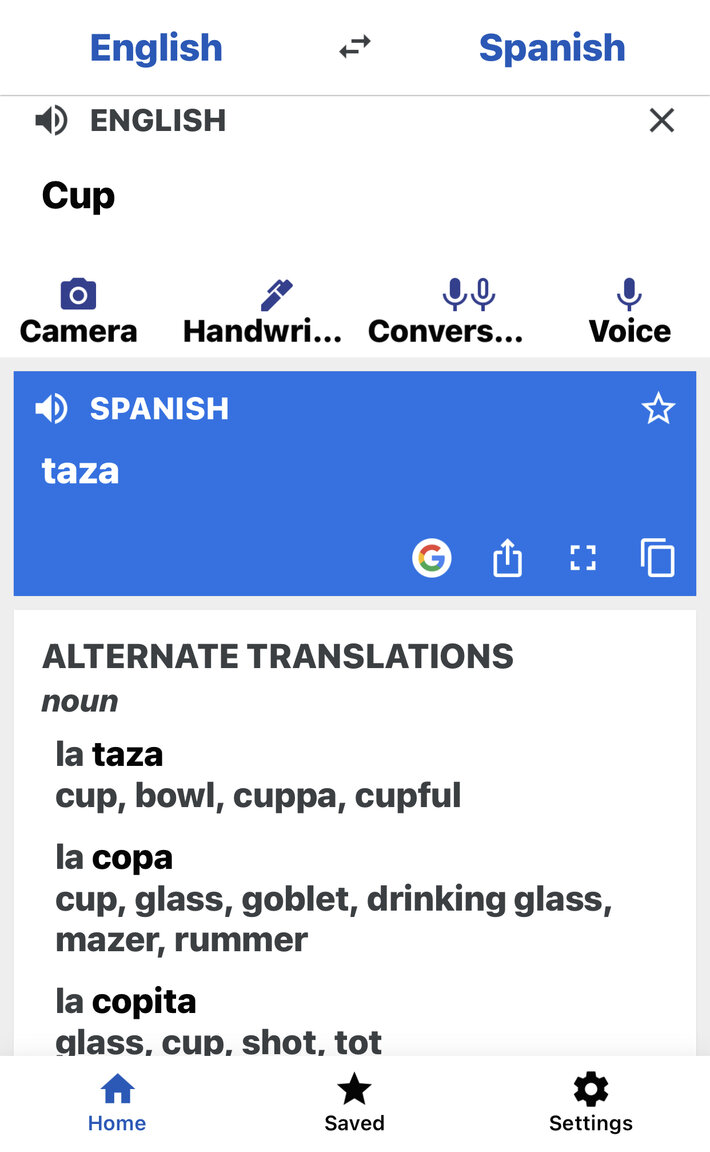Swap English and Spanish languages
Image resolution: width=710 pixels, height=1152 pixels.
355,48
